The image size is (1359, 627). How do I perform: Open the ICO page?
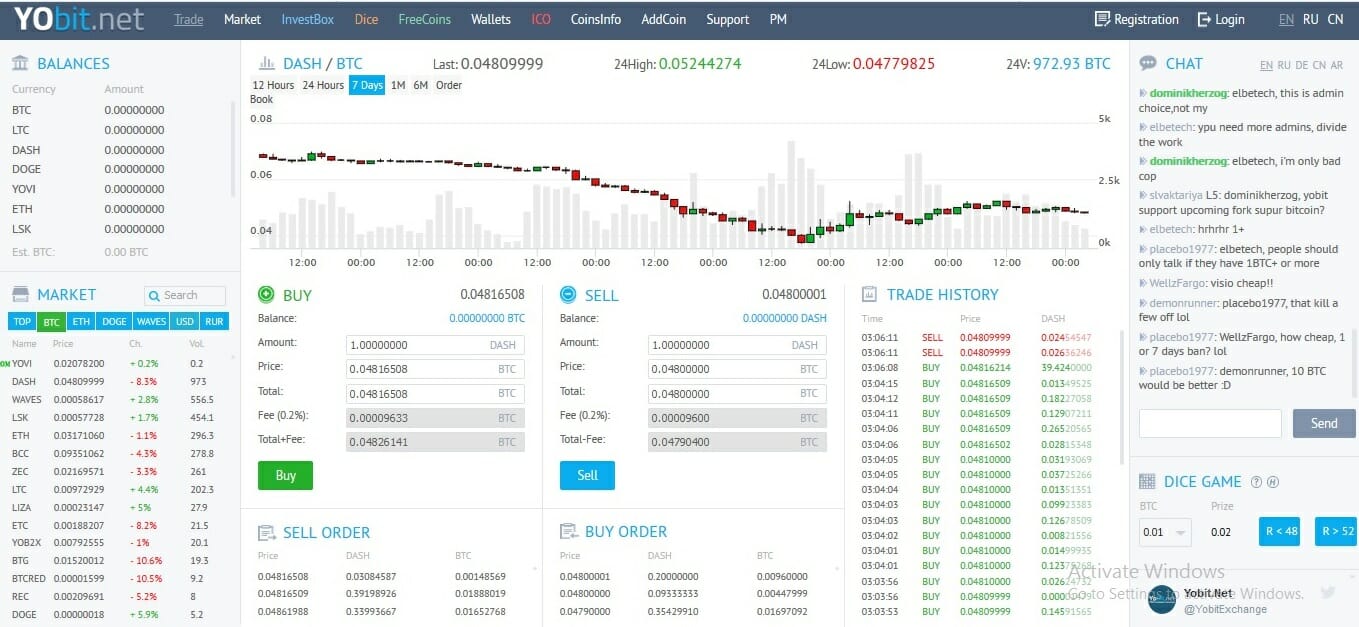[541, 19]
